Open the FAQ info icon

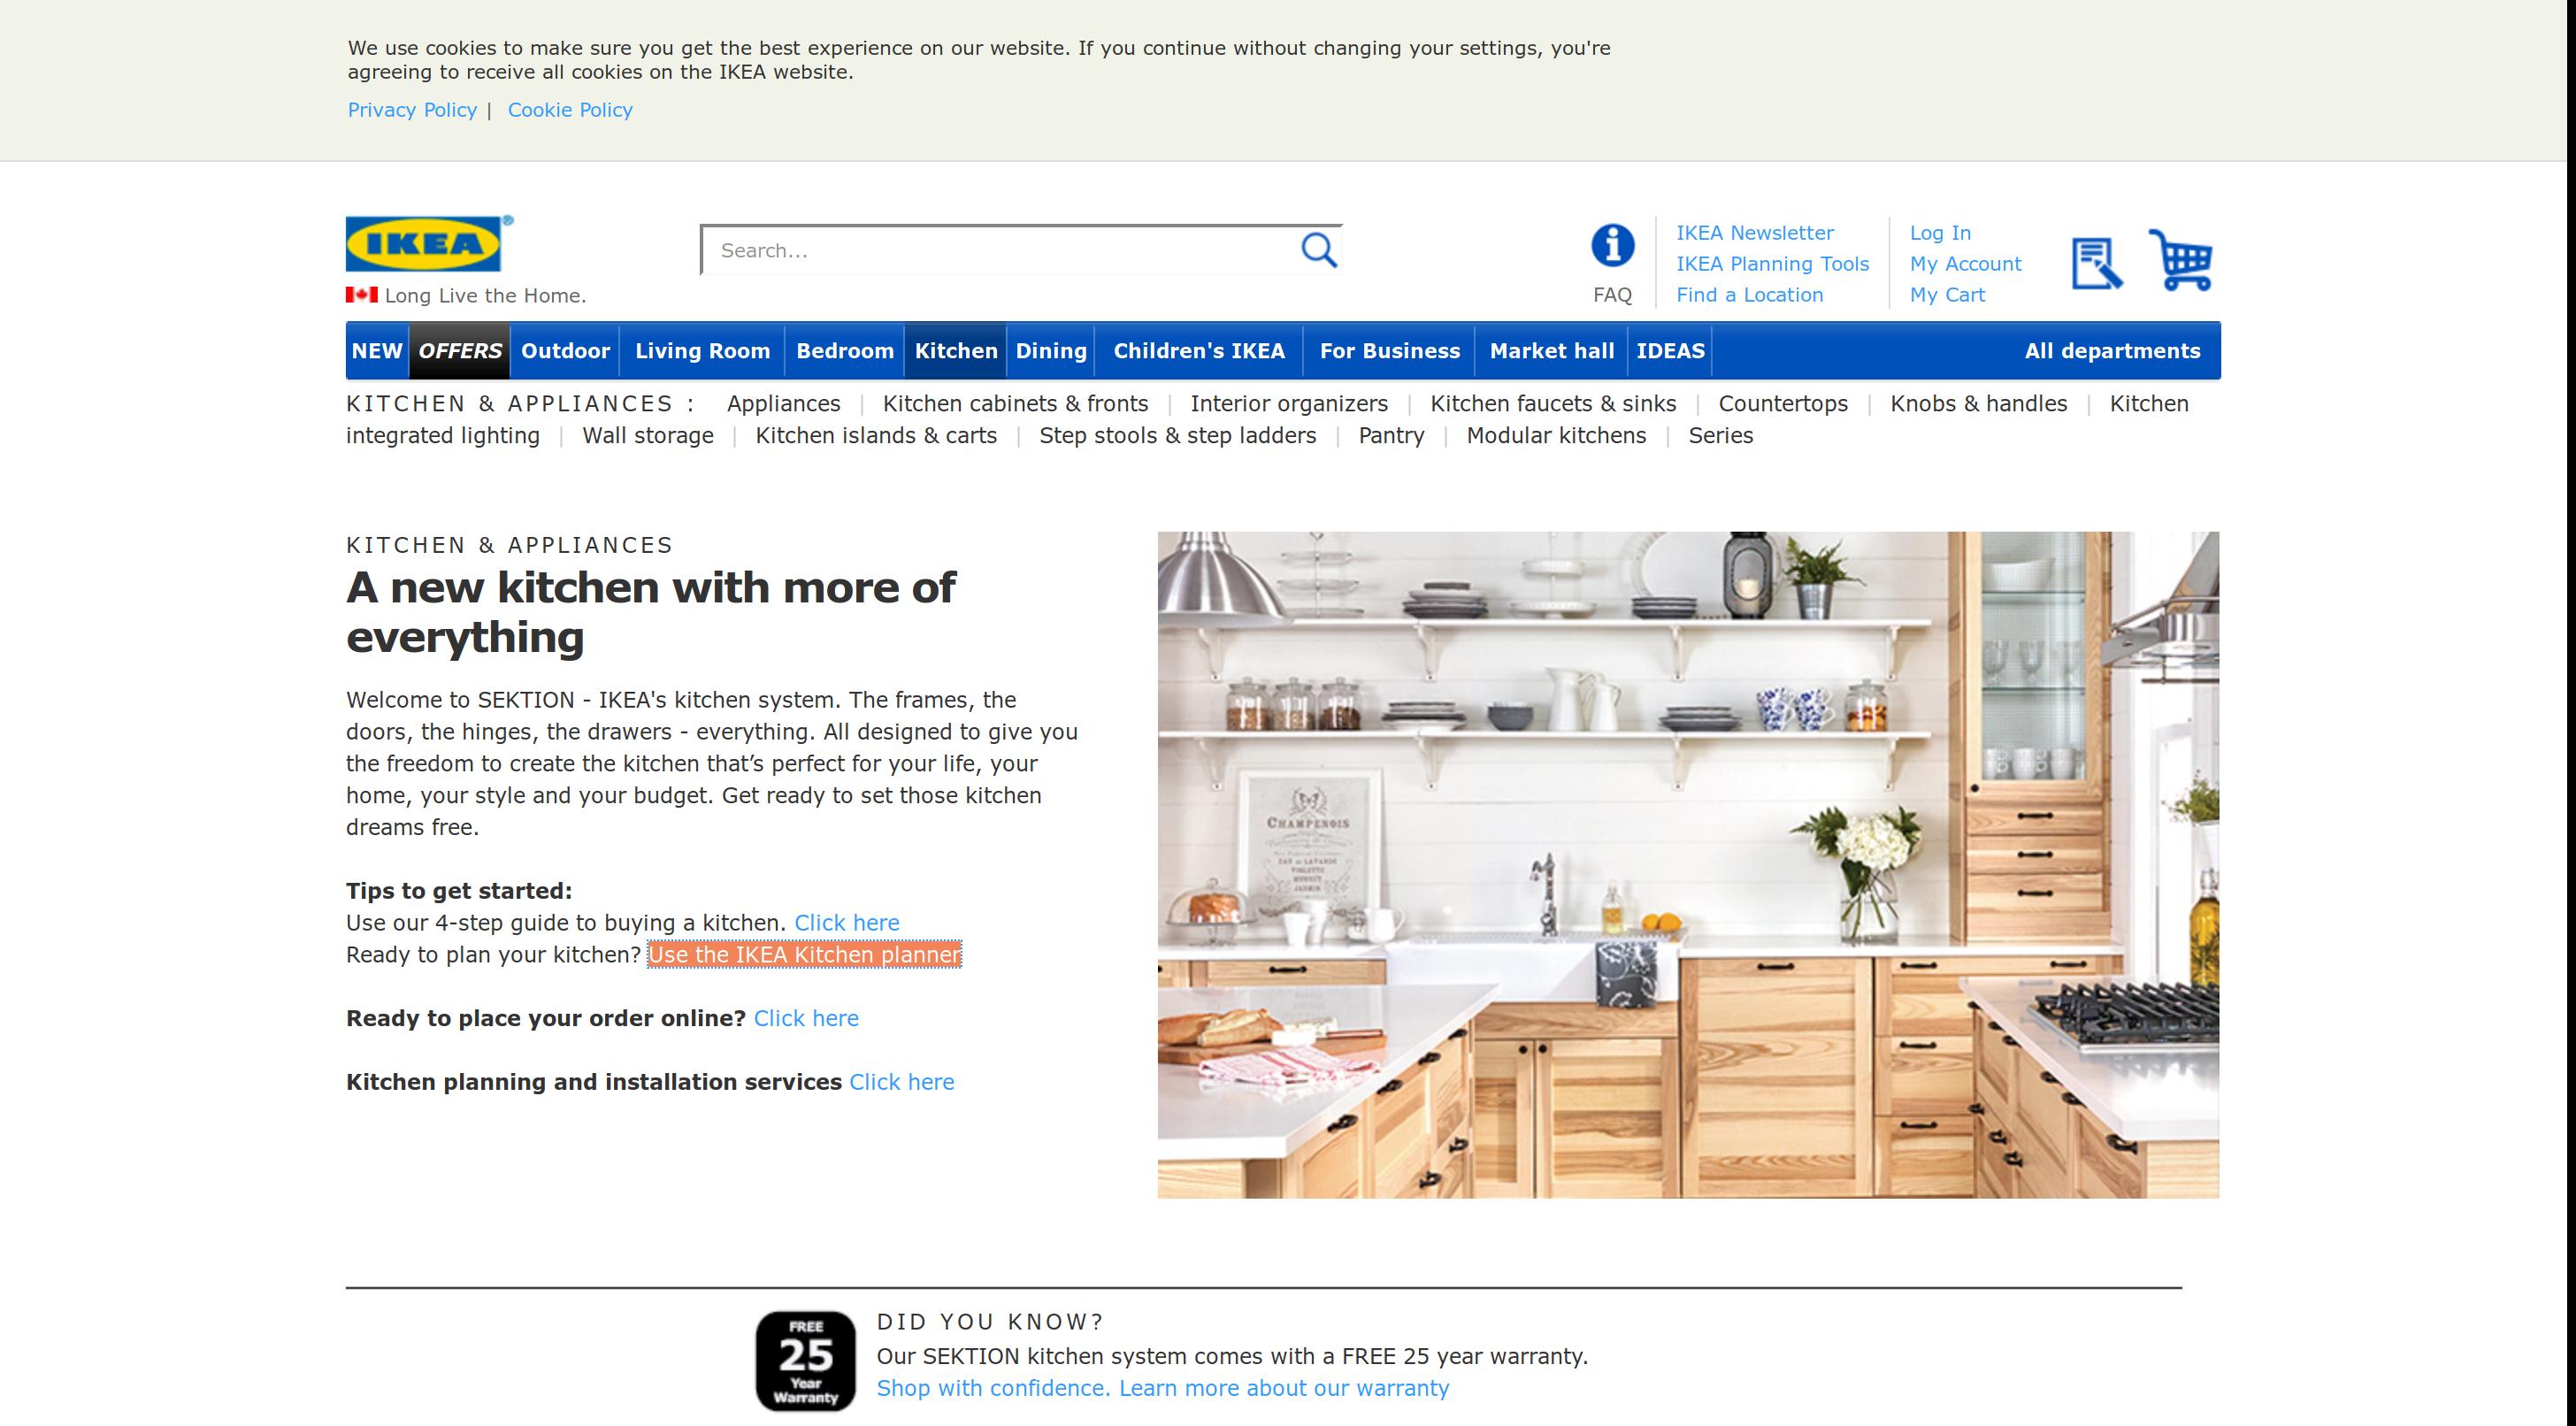(1612, 245)
